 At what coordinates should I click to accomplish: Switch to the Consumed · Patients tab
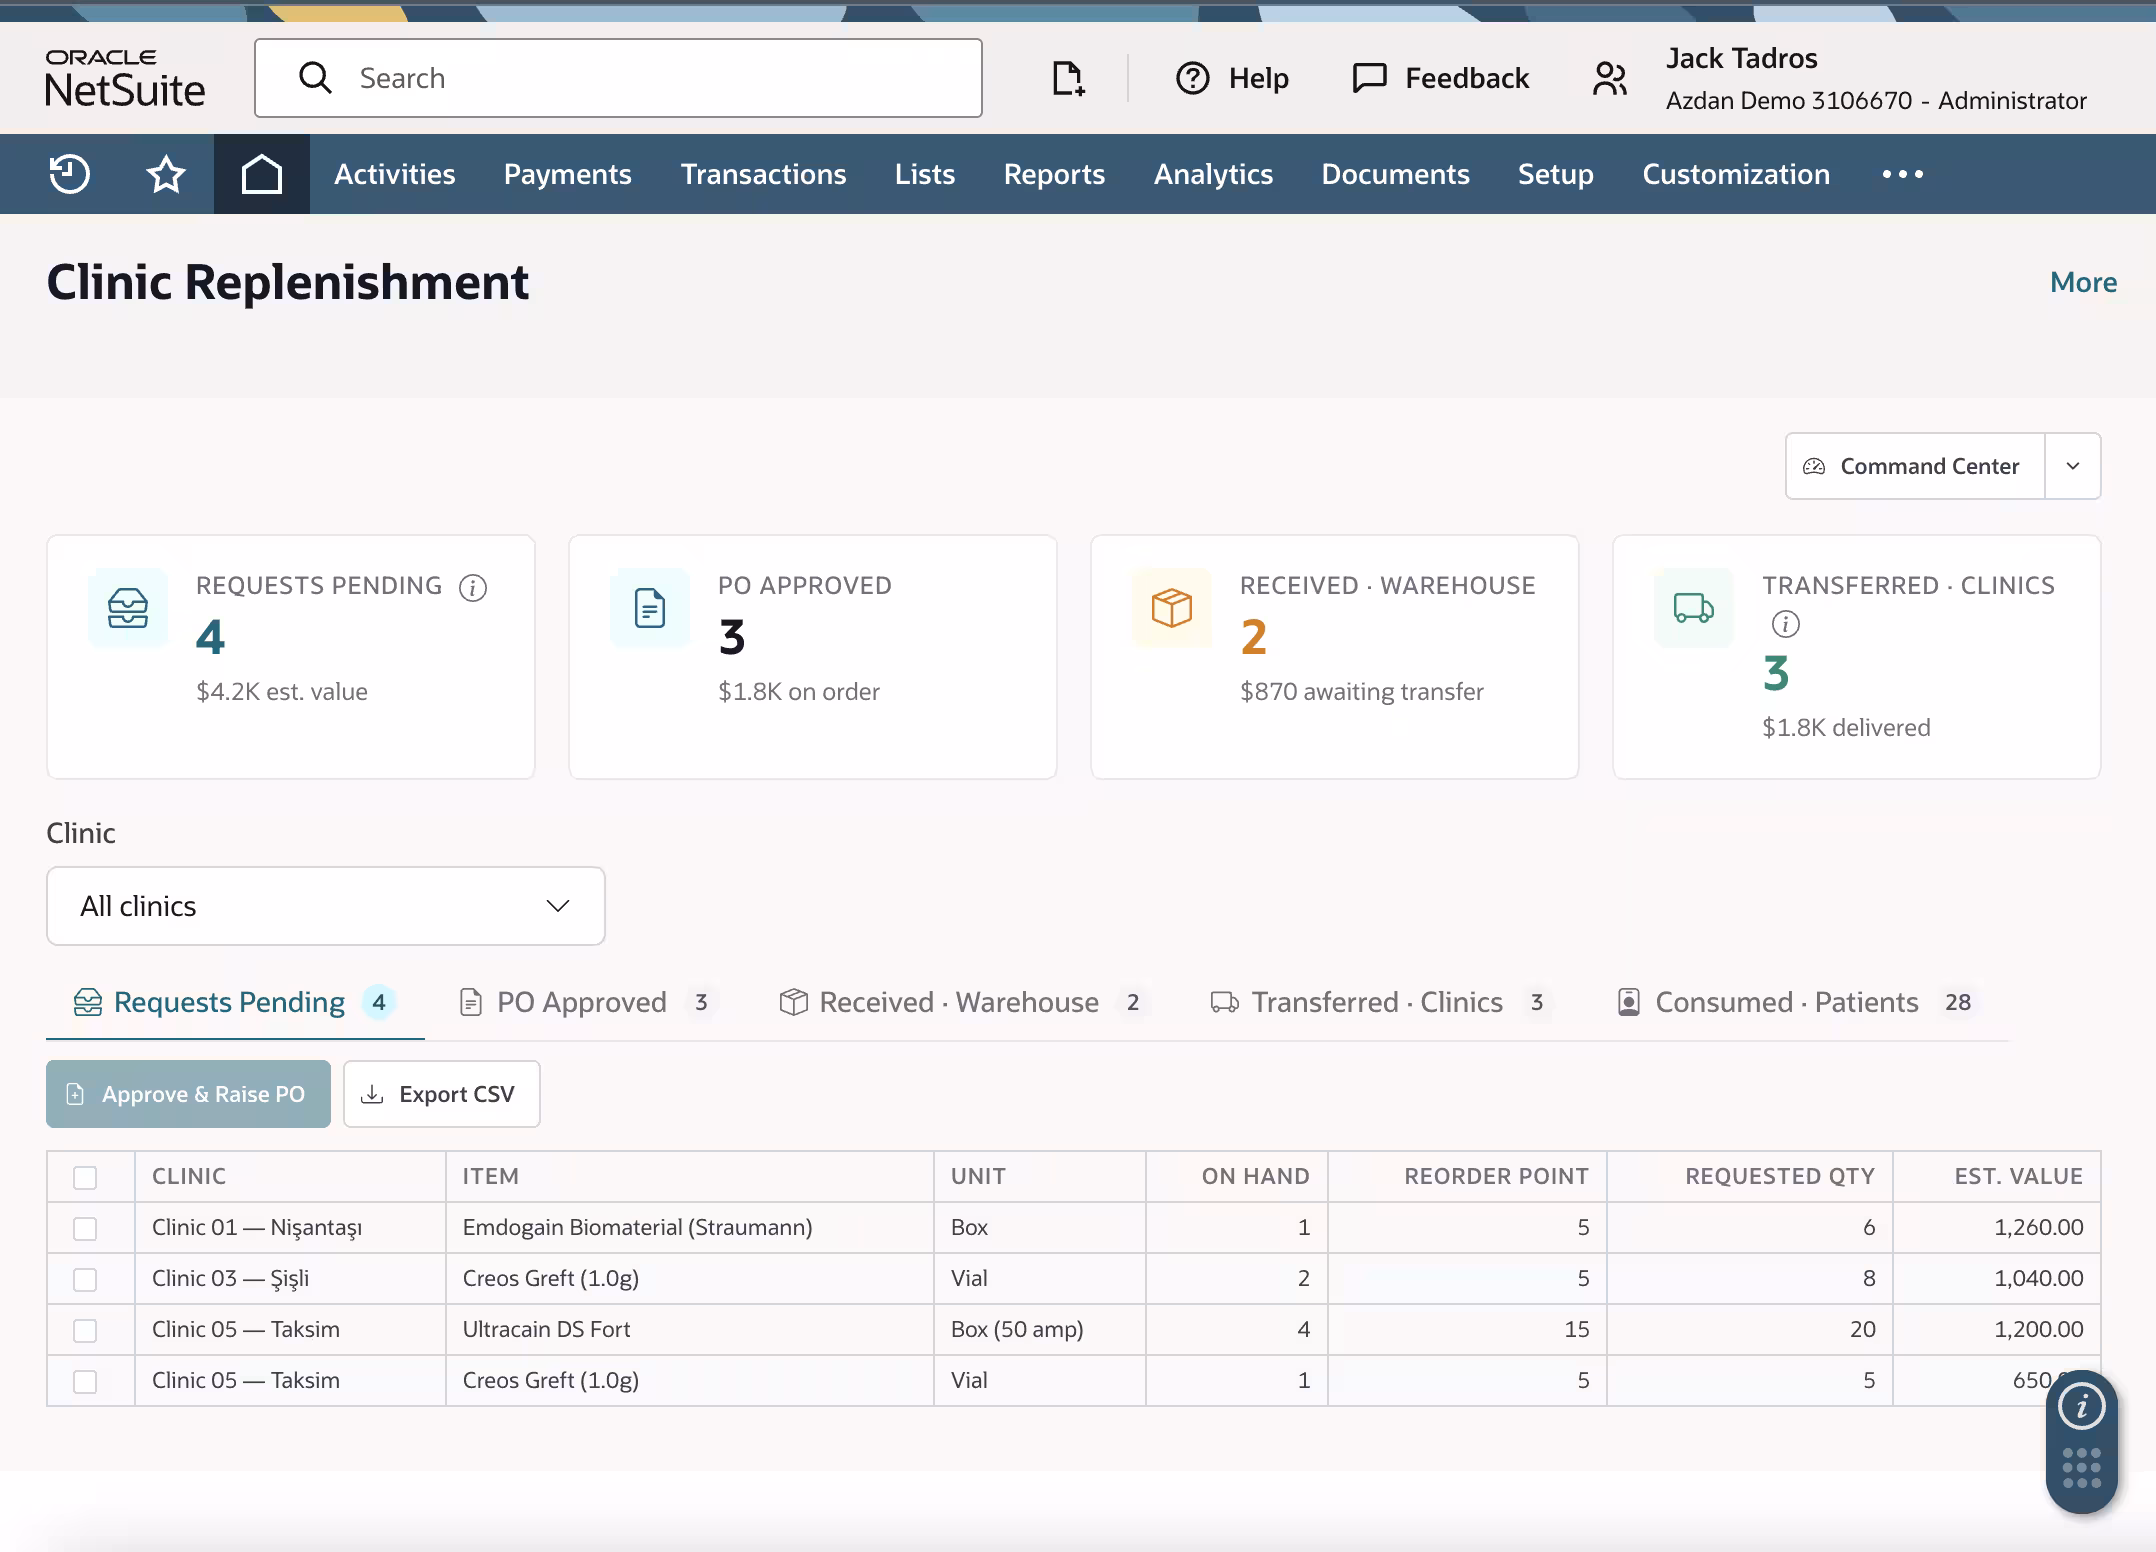pyautogui.click(x=1796, y=1002)
